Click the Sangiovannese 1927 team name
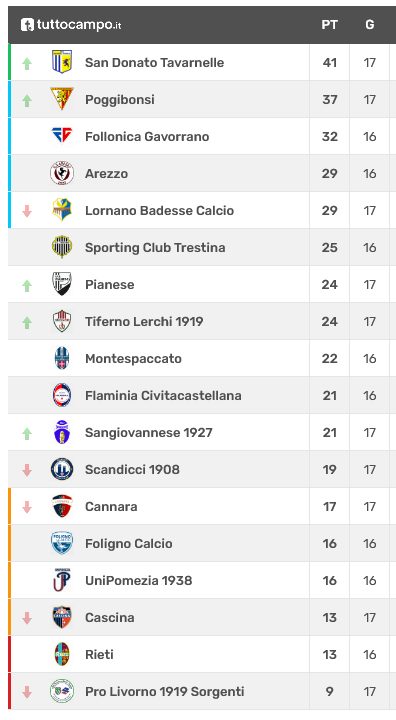 (149, 432)
